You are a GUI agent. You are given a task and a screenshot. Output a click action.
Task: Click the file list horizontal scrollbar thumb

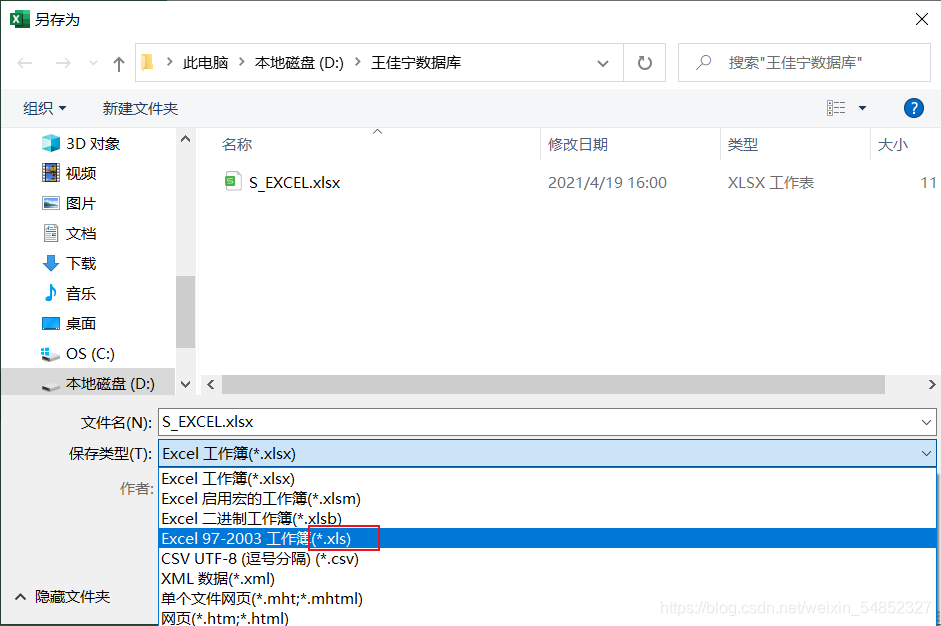tap(553, 384)
